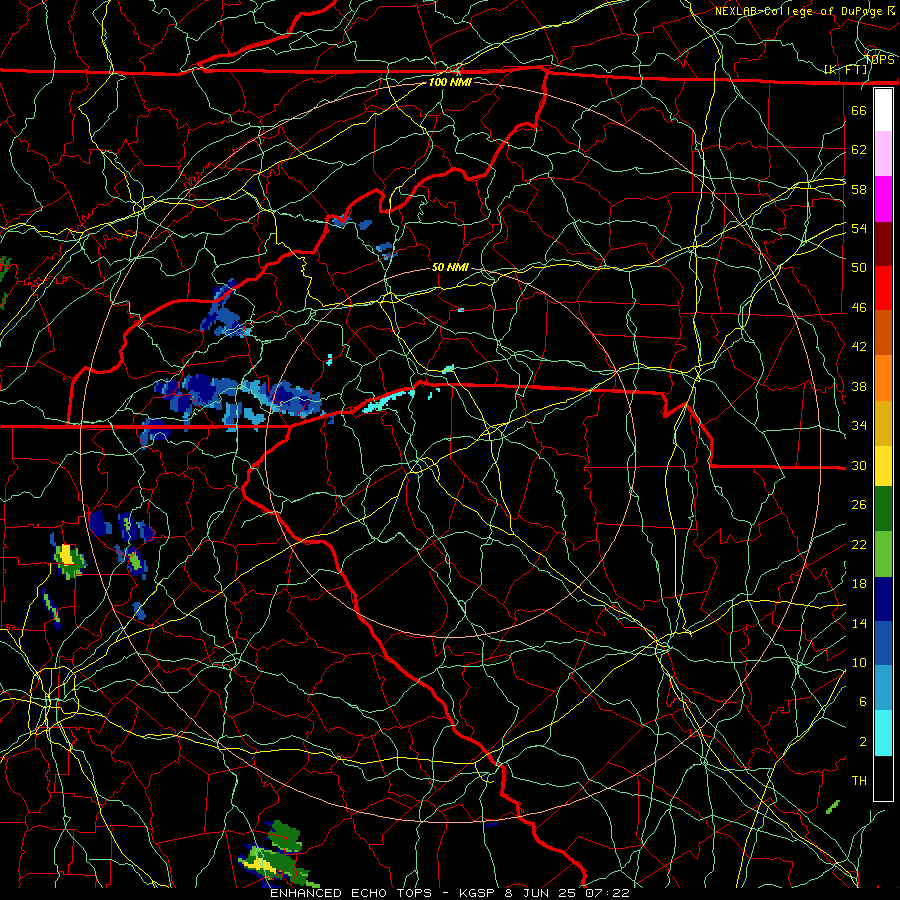Image resolution: width=900 pixels, height=900 pixels.
Task: Pick the navy blue legend band
Action: click(x=883, y=599)
